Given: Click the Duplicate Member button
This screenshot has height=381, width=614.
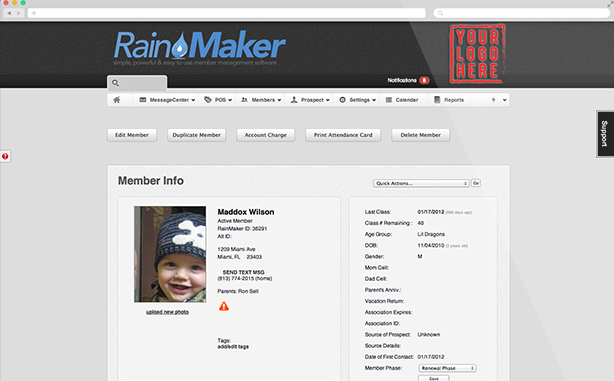Looking at the screenshot, I should click(x=197, y=135).
